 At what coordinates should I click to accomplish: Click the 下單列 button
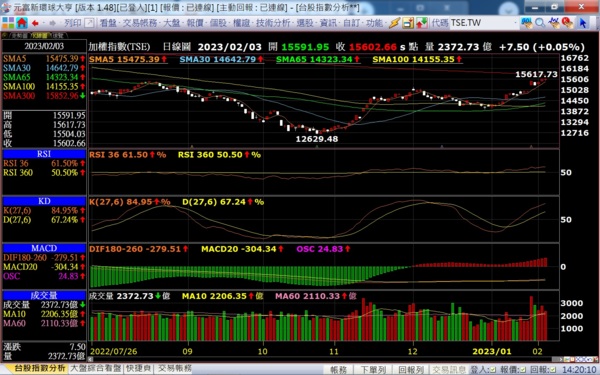[373, 370]
